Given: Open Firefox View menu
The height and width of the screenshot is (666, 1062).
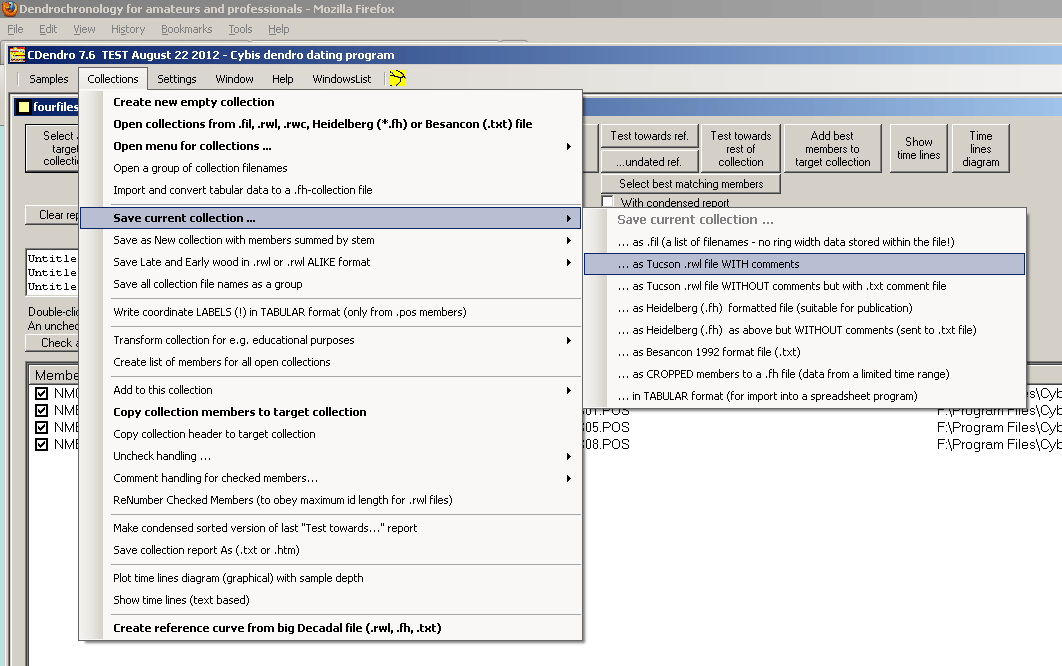Looking at the screenshot, I should [x=84, y=29].
